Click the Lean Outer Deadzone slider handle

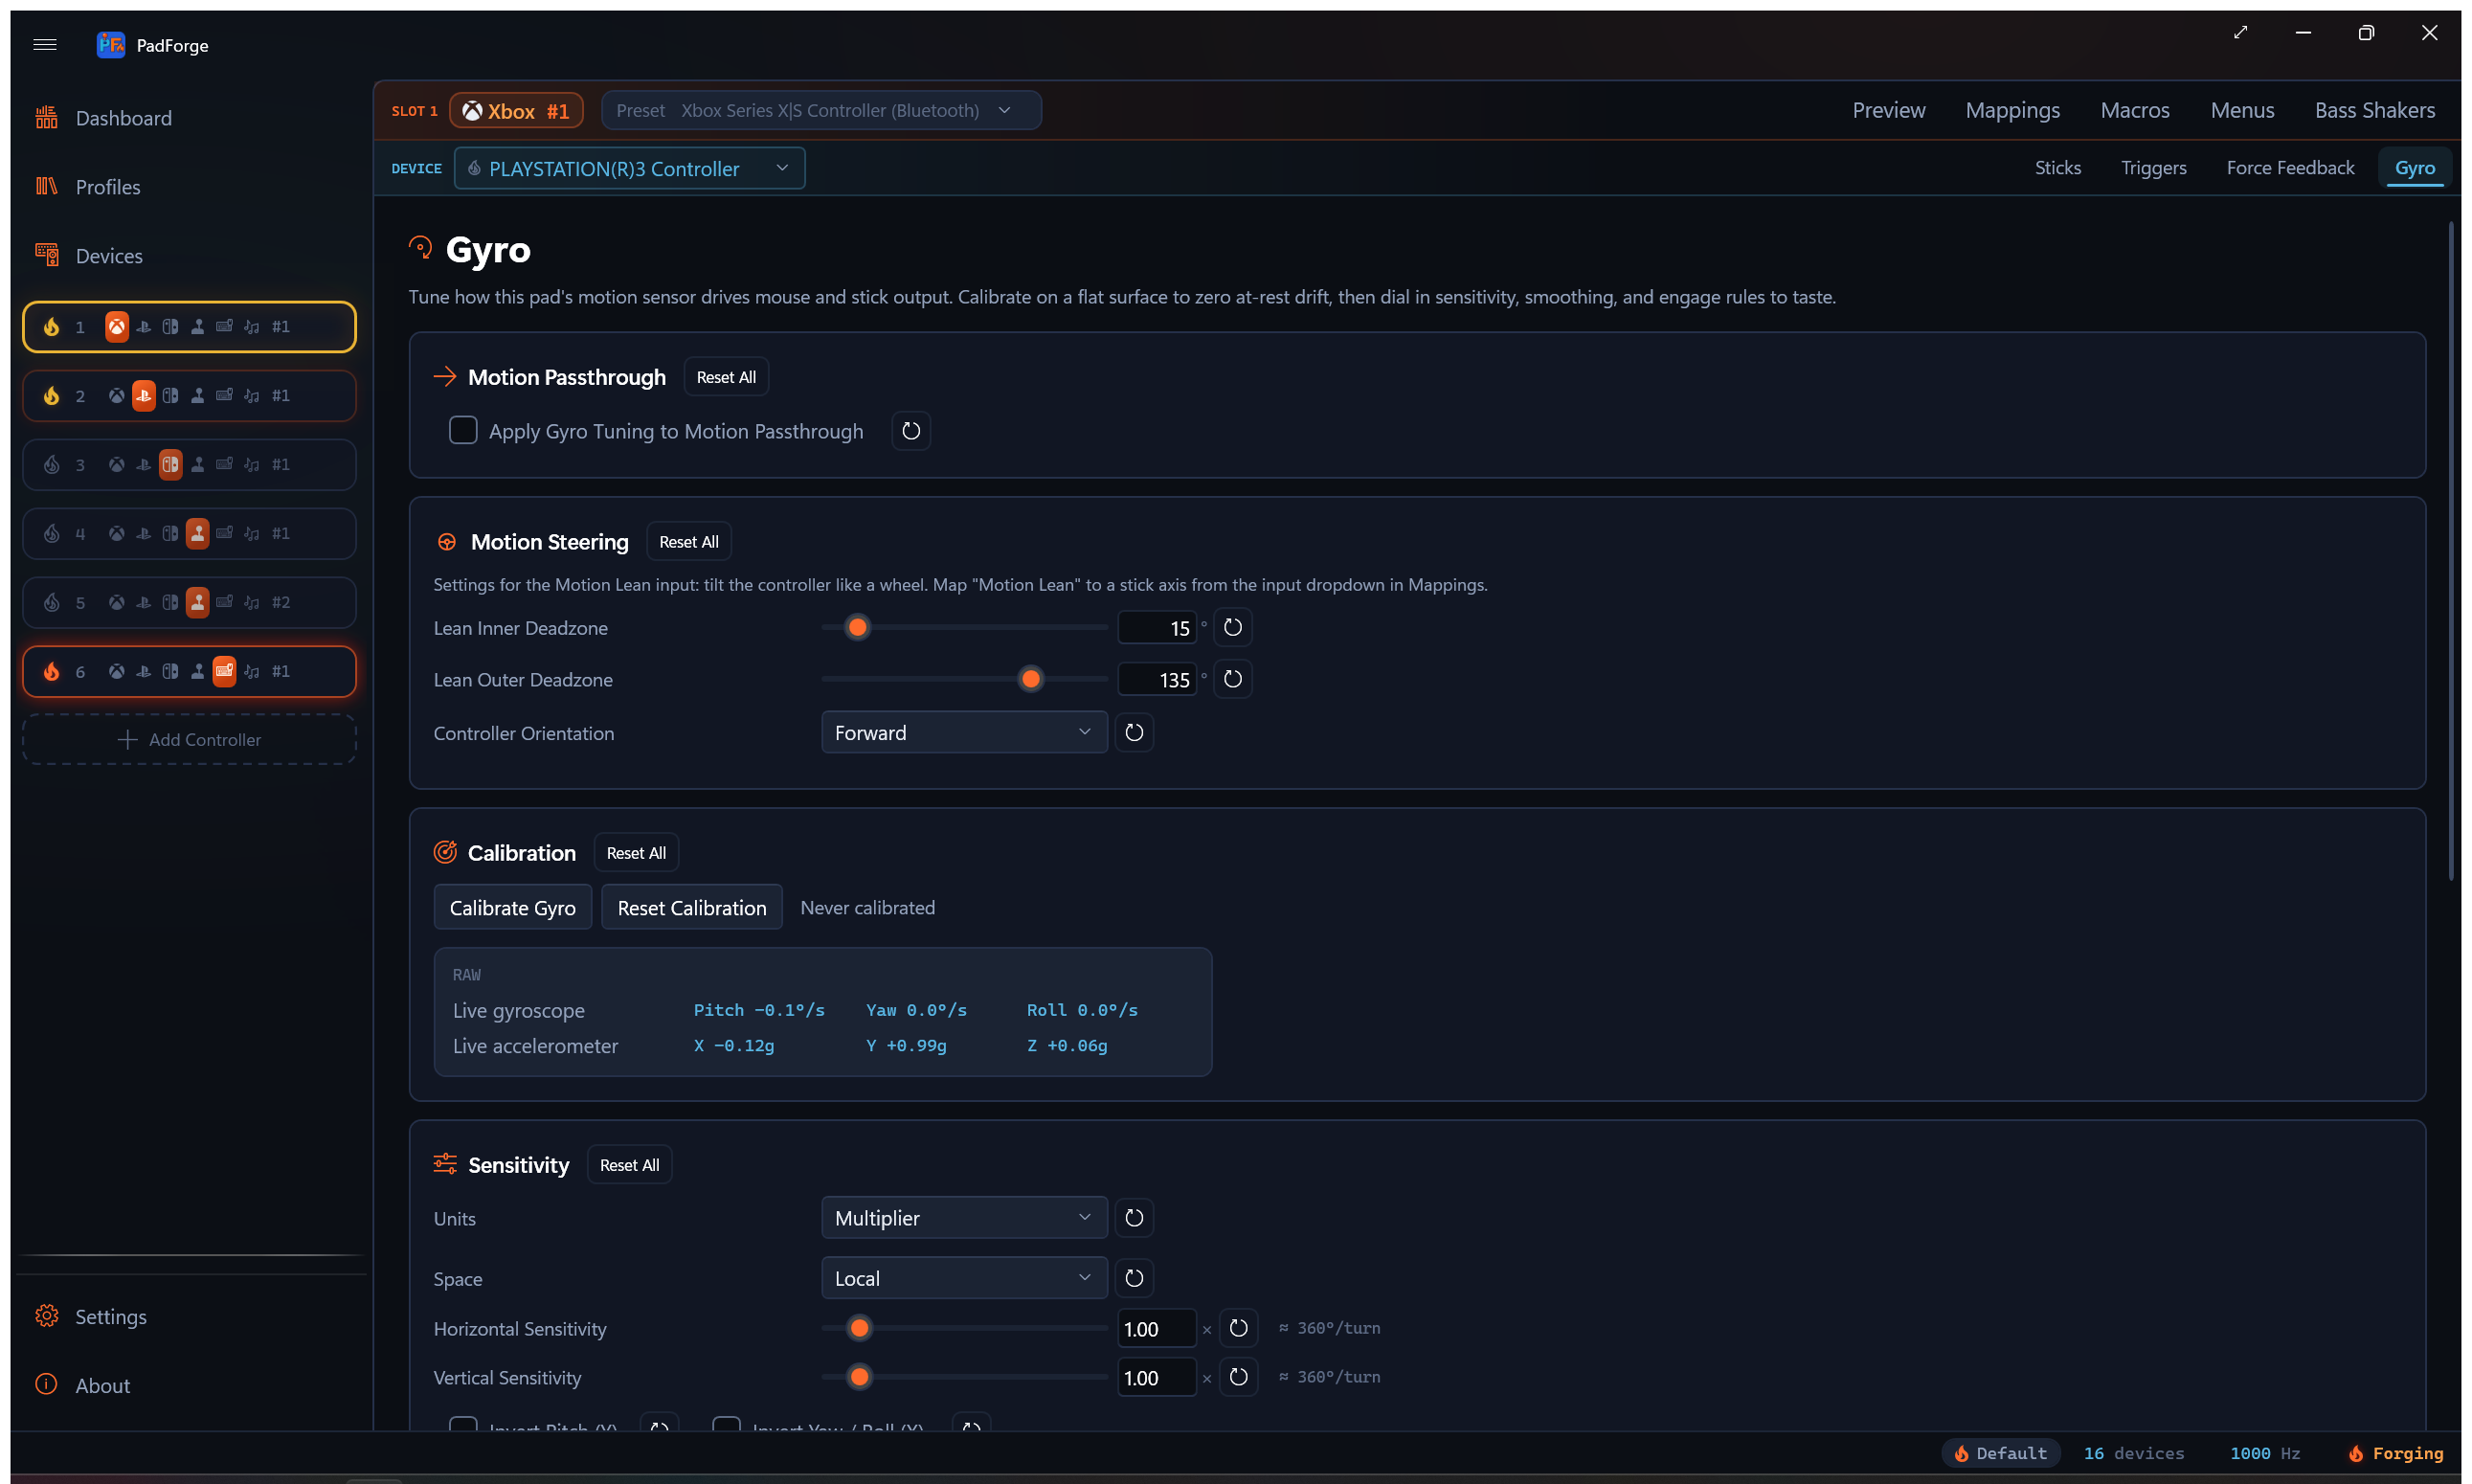click(x=1031, y=680)
